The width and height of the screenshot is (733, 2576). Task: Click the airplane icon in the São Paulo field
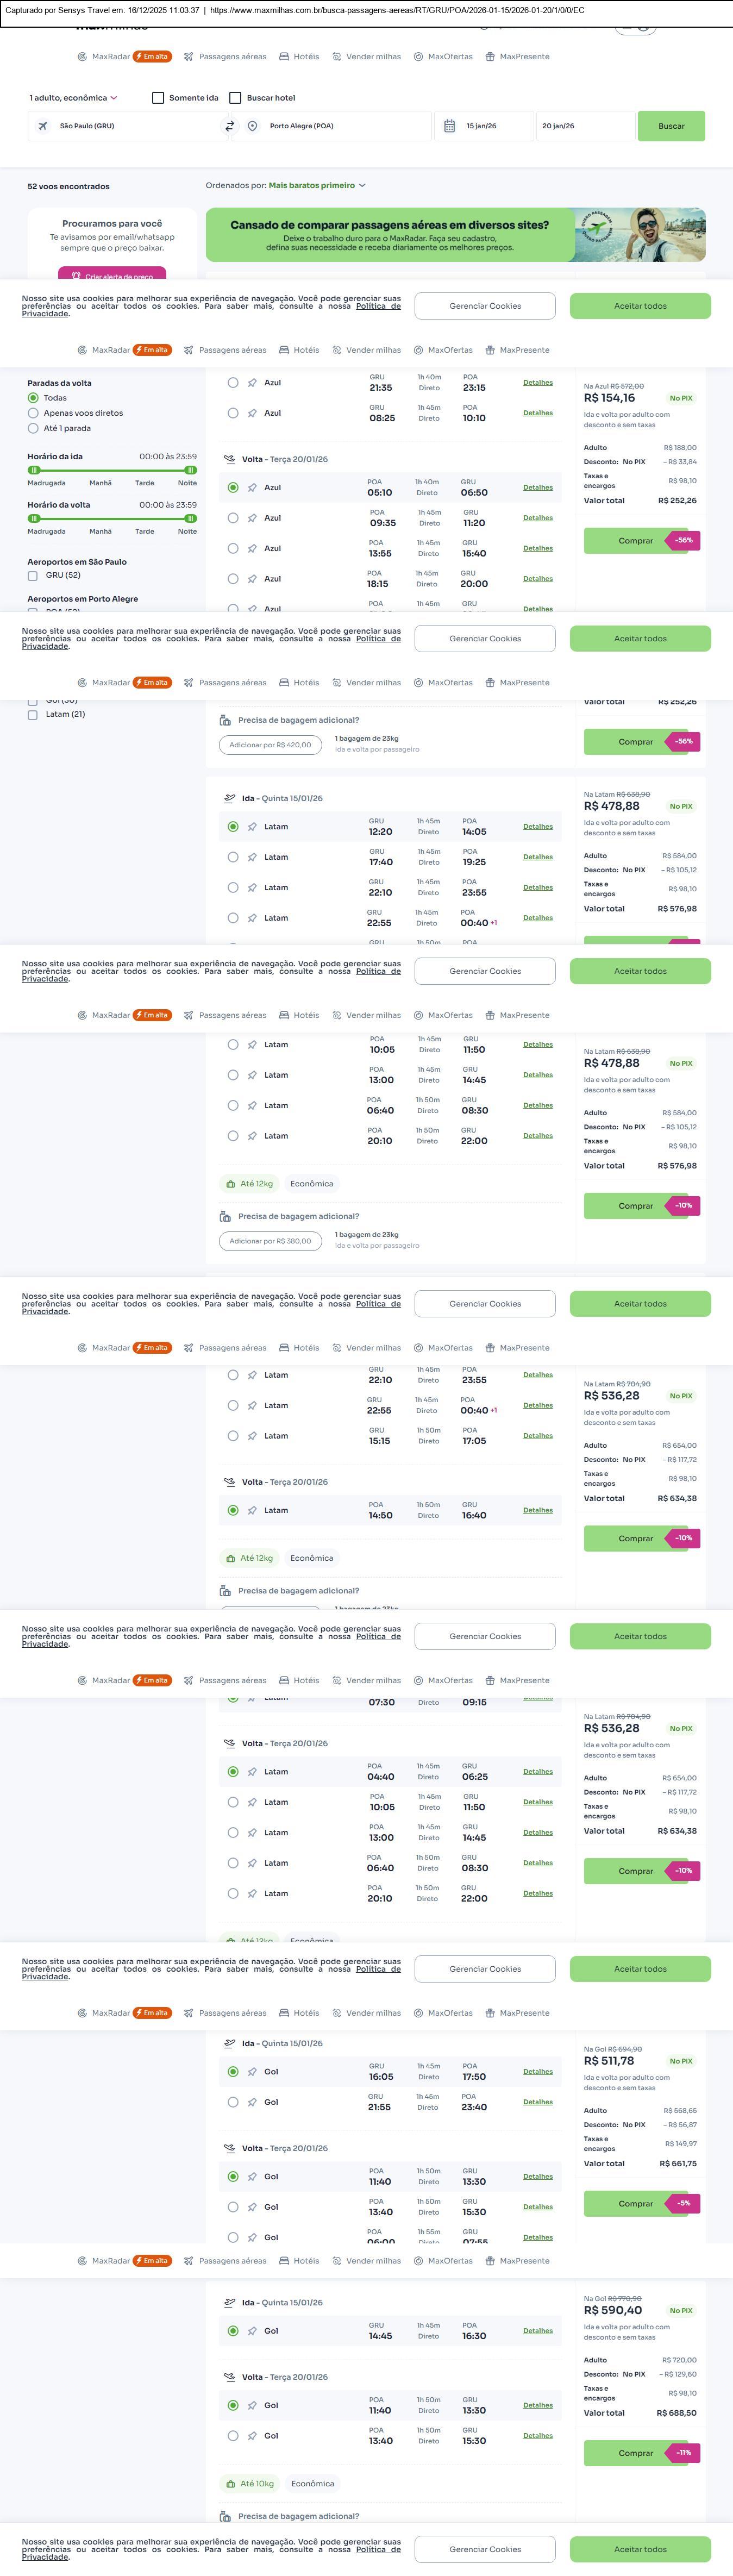click(43, 126)
